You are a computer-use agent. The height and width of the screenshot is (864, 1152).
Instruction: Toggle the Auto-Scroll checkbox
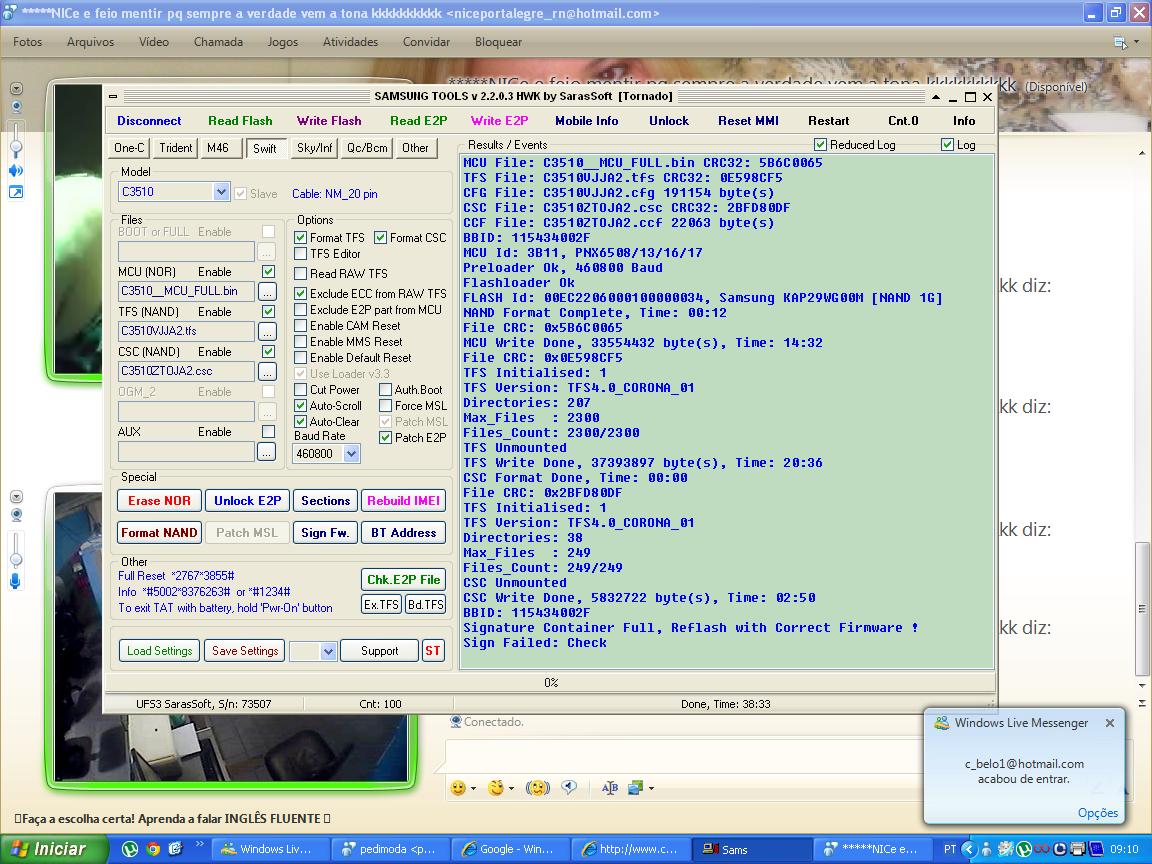(300, 406)
